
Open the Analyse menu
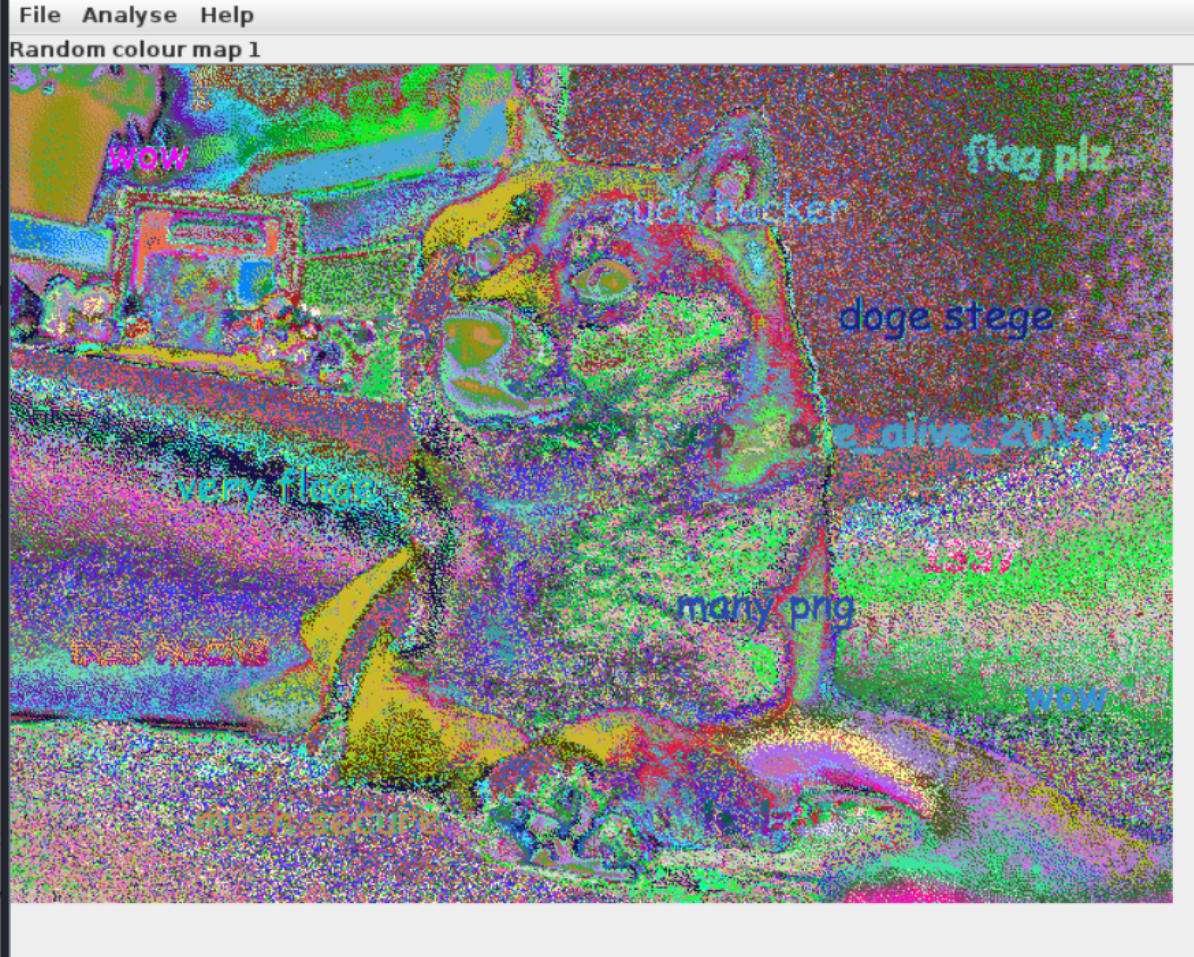(129, 16)
